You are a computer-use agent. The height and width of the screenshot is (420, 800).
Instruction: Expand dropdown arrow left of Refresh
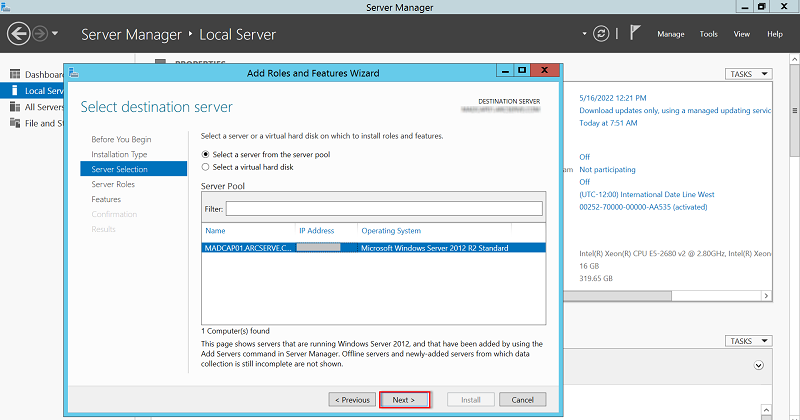click(584, 34)
